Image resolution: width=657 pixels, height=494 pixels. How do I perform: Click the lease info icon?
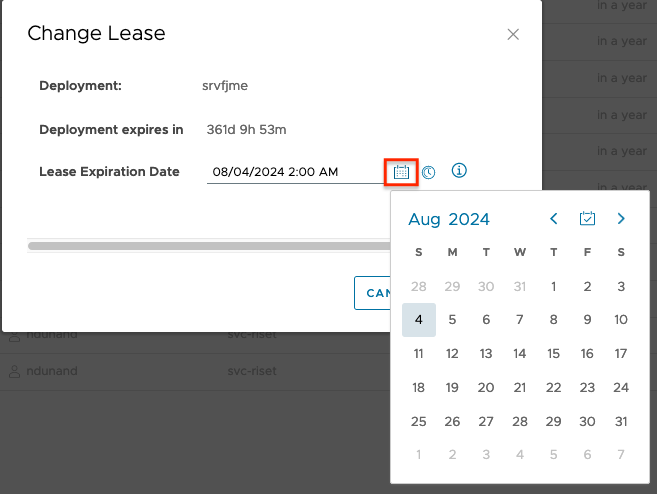(459, 171)
